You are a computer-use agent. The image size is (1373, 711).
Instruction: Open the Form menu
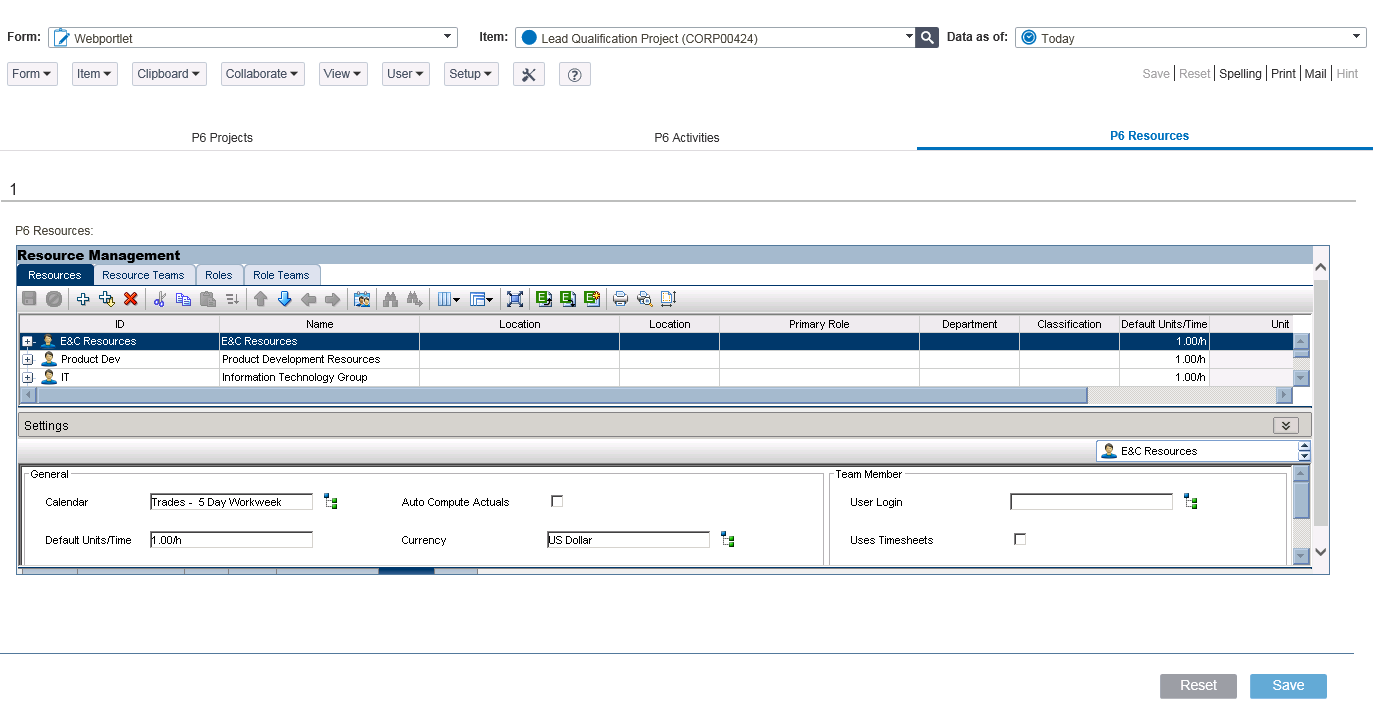tap(33, 74)
